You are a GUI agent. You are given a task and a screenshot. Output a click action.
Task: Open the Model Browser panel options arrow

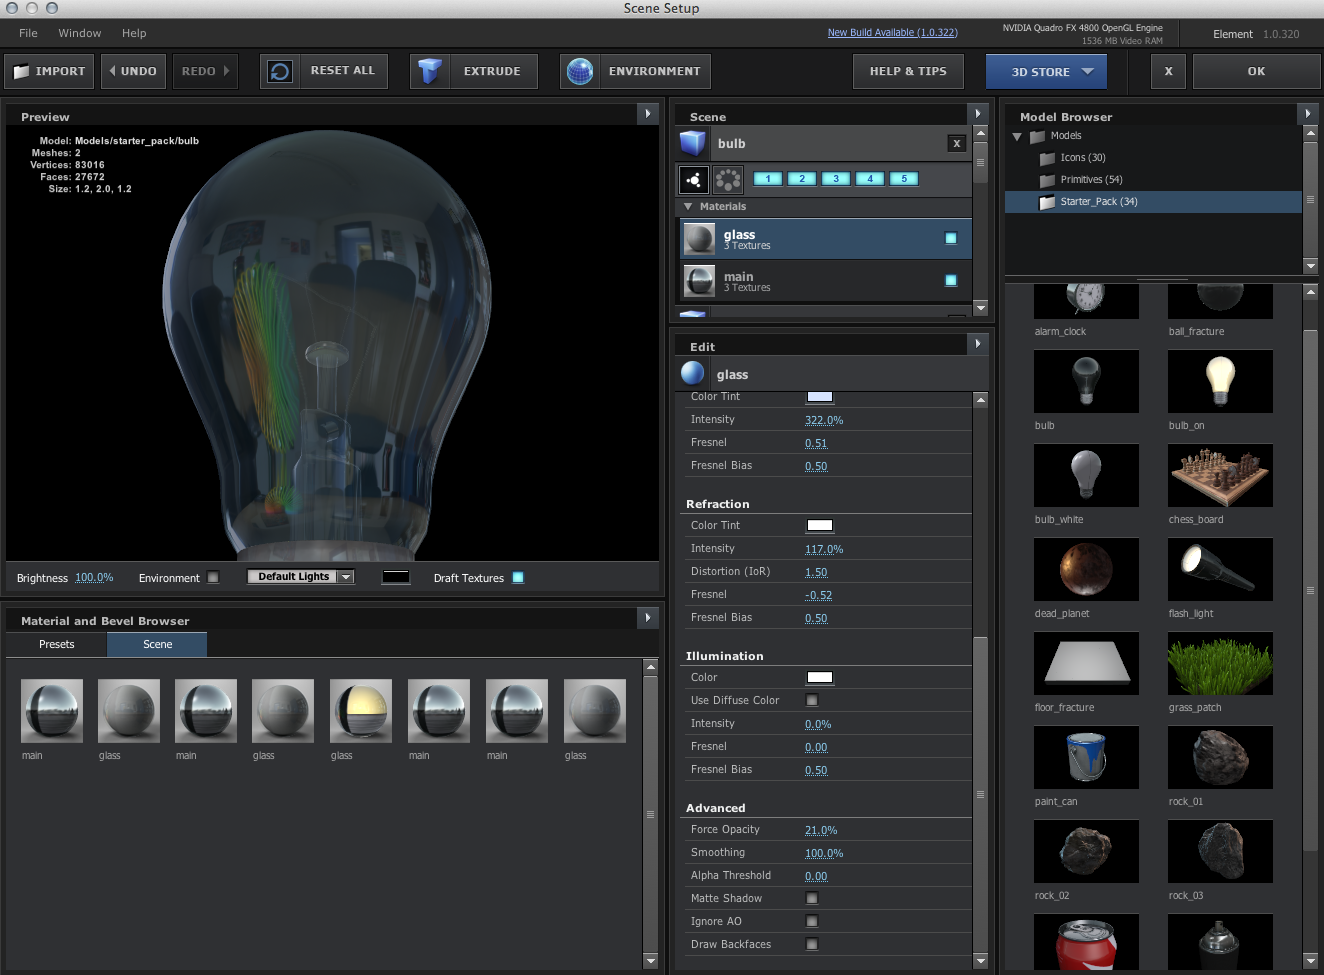point(1308,114)
